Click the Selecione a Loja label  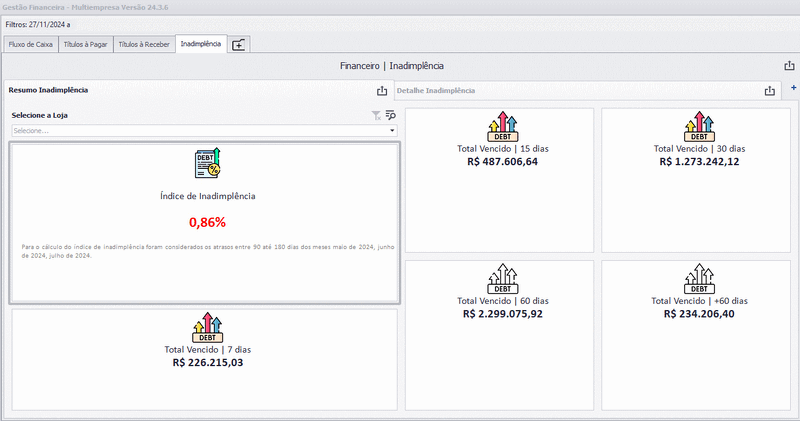coord(39,115)
